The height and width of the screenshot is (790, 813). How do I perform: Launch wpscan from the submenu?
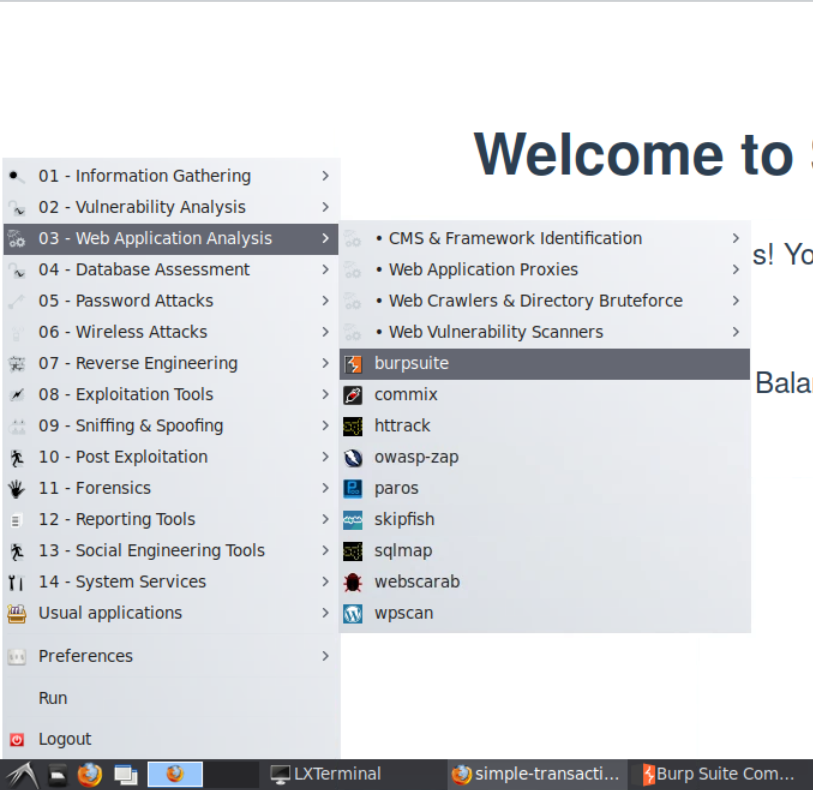coord(544,613)
